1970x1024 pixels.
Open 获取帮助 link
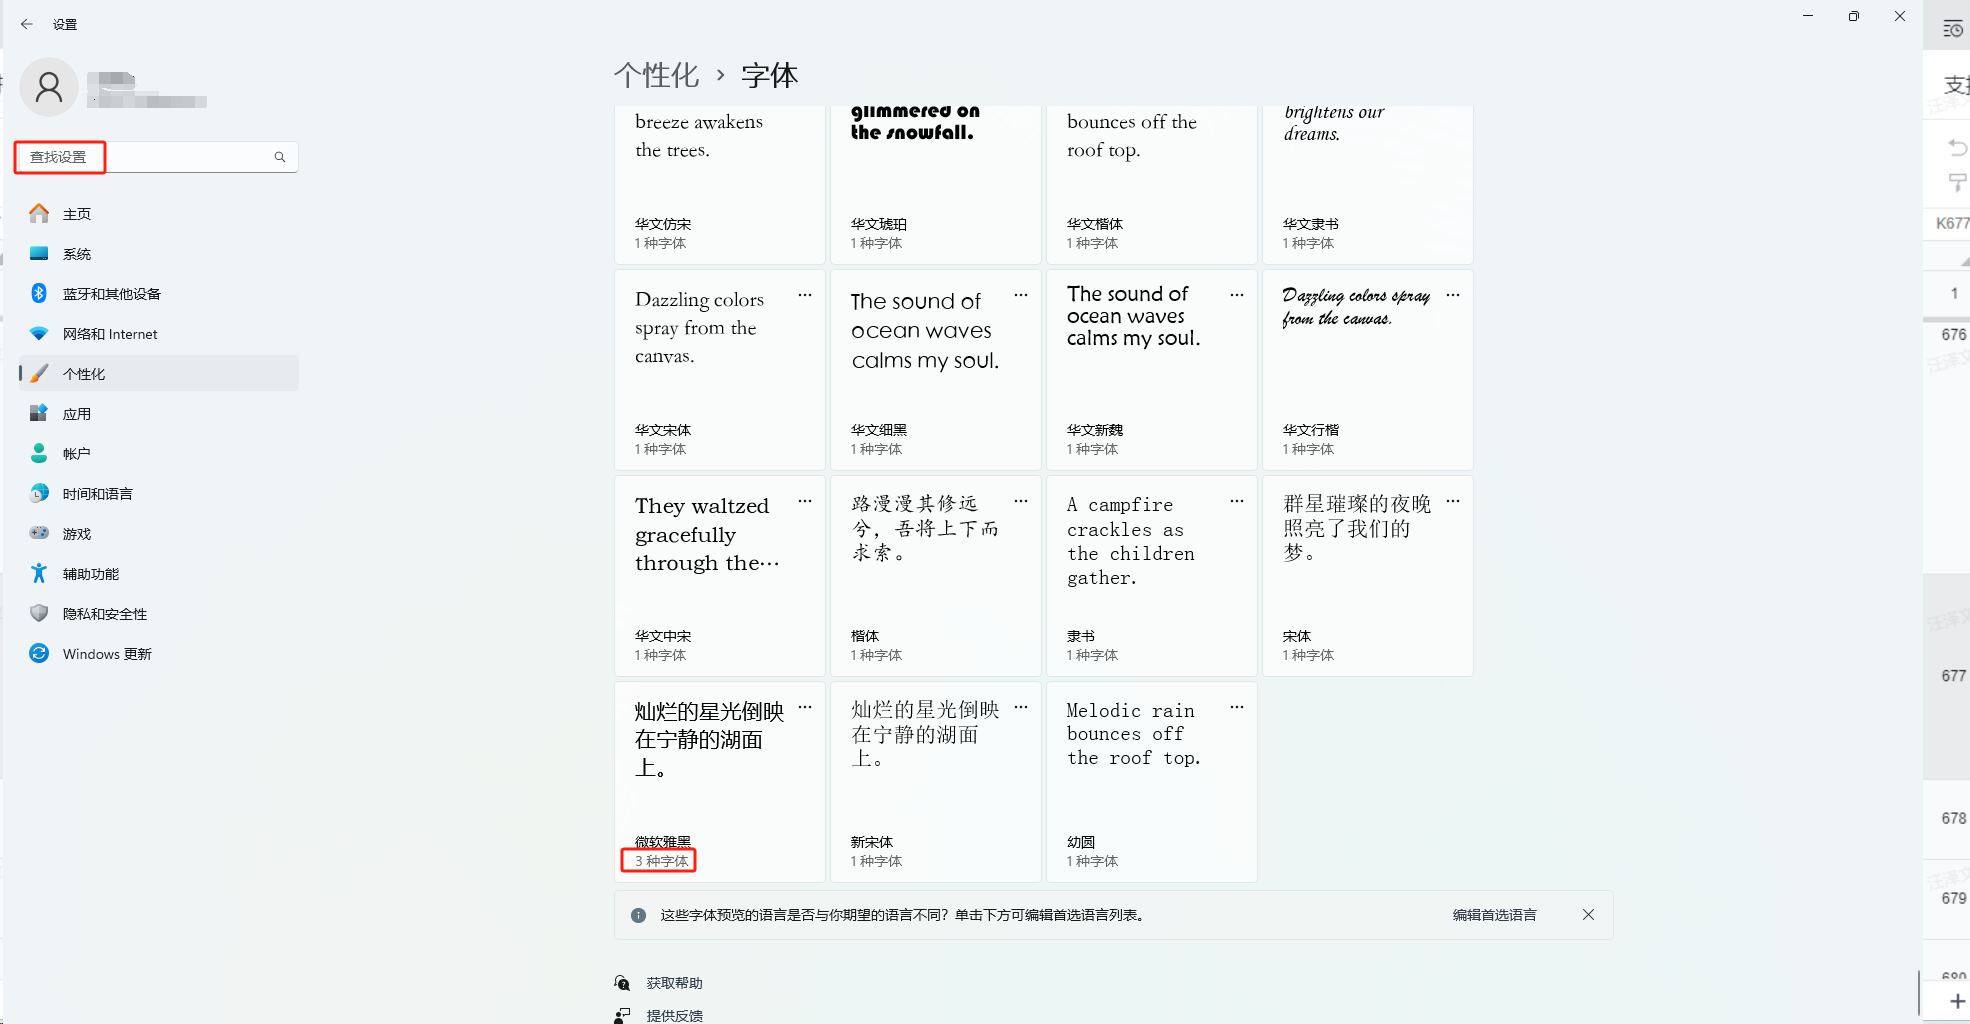pos(674,983)
